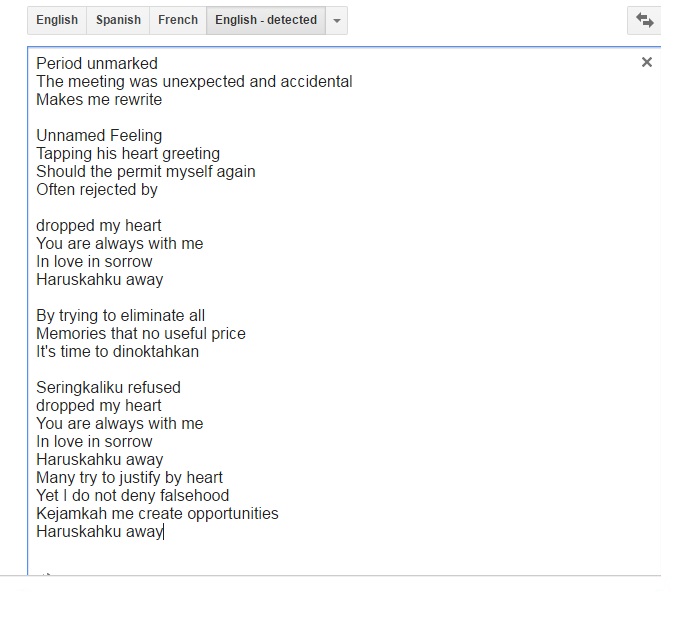Open the source language dropdown arrow

(336, 21)
